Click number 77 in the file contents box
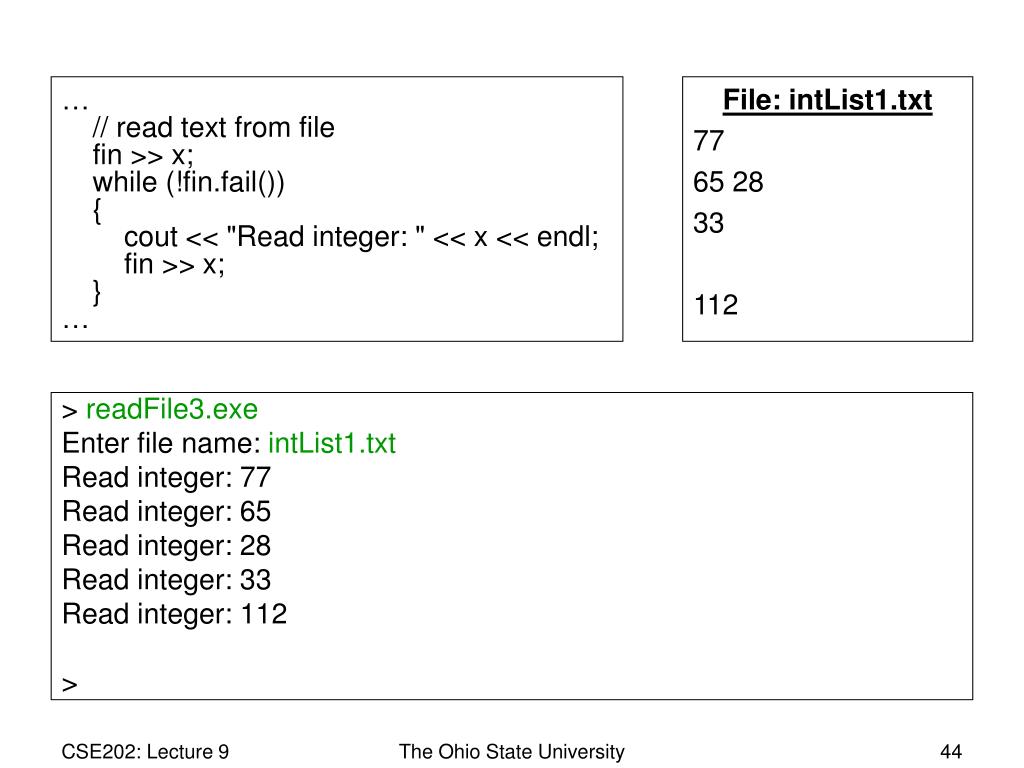The image size is (1024, 768). [709, 140]
